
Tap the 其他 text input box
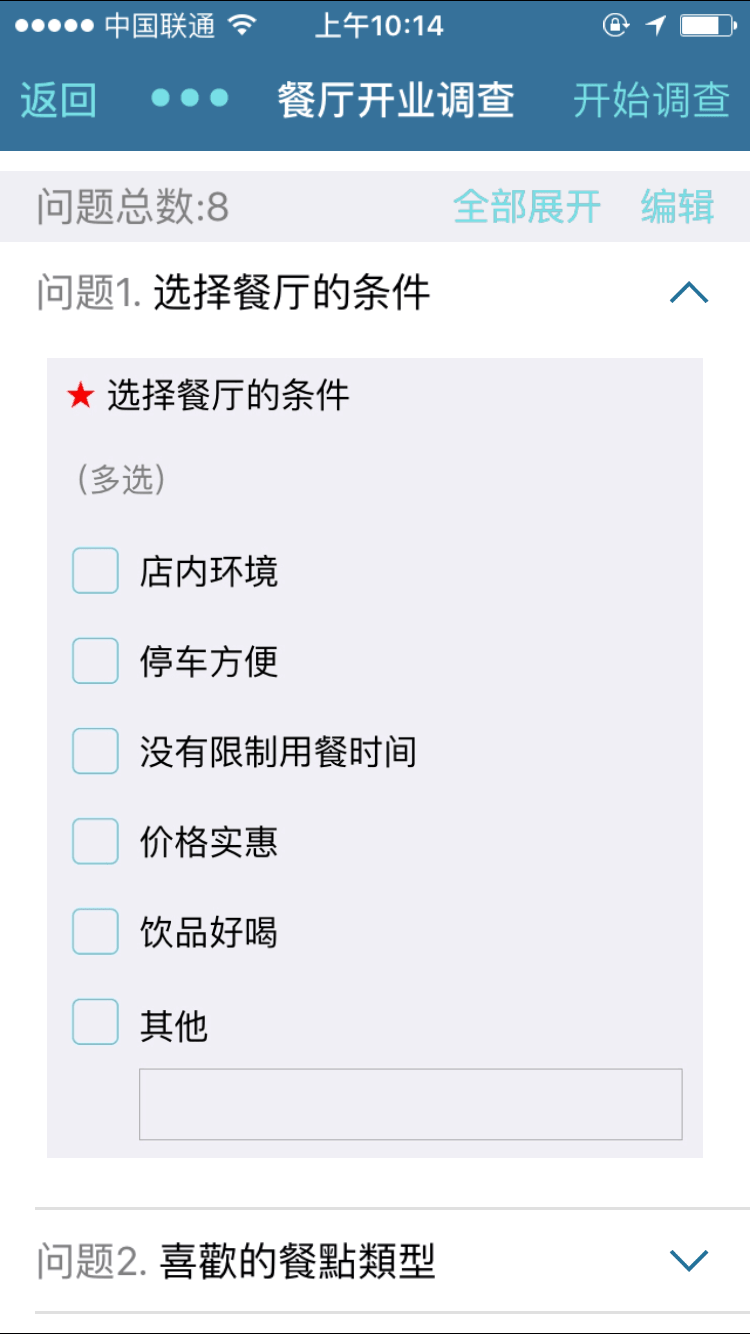tap(410, 1104)
